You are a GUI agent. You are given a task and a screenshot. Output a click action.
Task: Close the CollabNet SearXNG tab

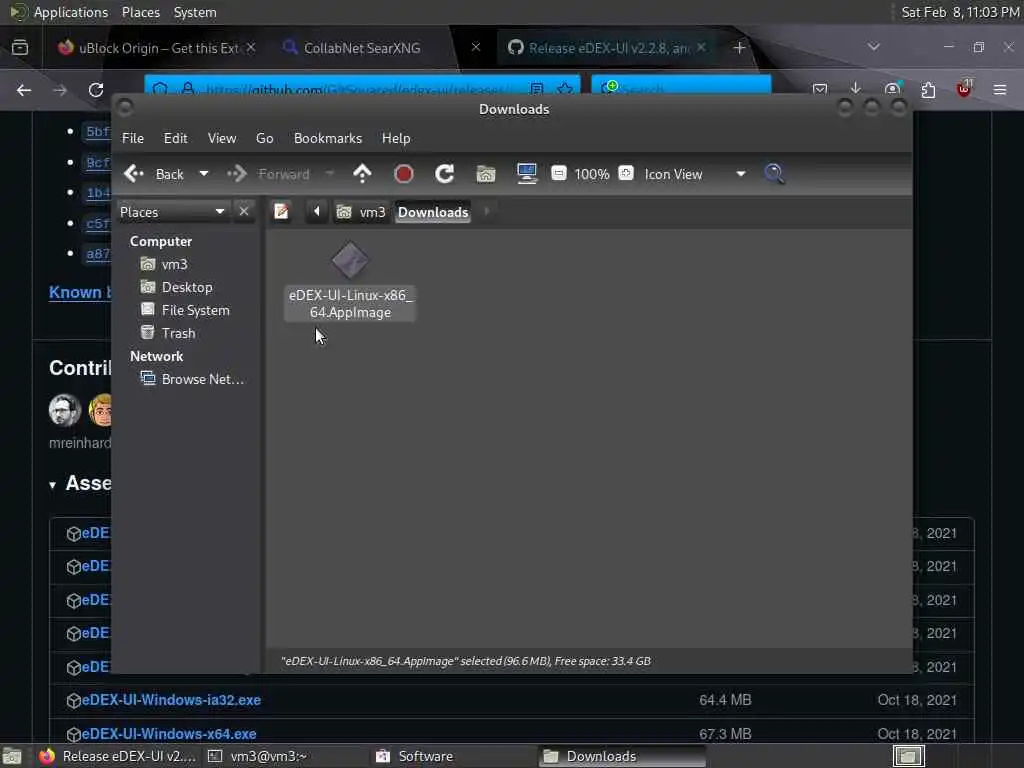tap(476, 47)
